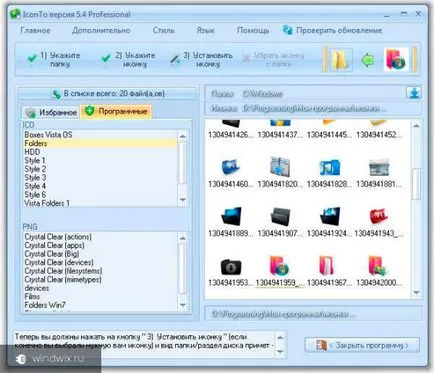Select icon thumbnail 1304941924

[329, 222]
